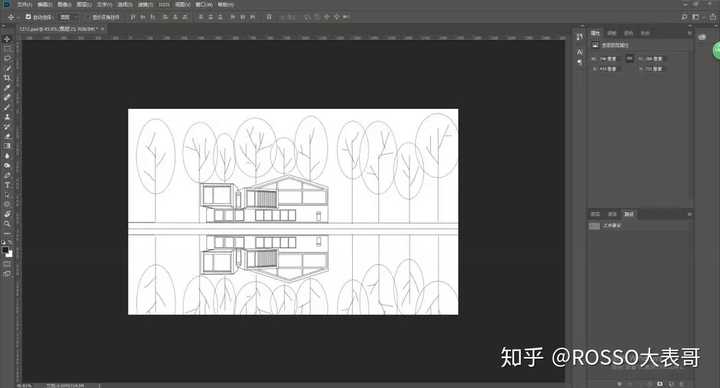Image resolution: width=720 pixels, height=388 pixels.
Task: Open the Window menu
Action: [x=203, y=4]
